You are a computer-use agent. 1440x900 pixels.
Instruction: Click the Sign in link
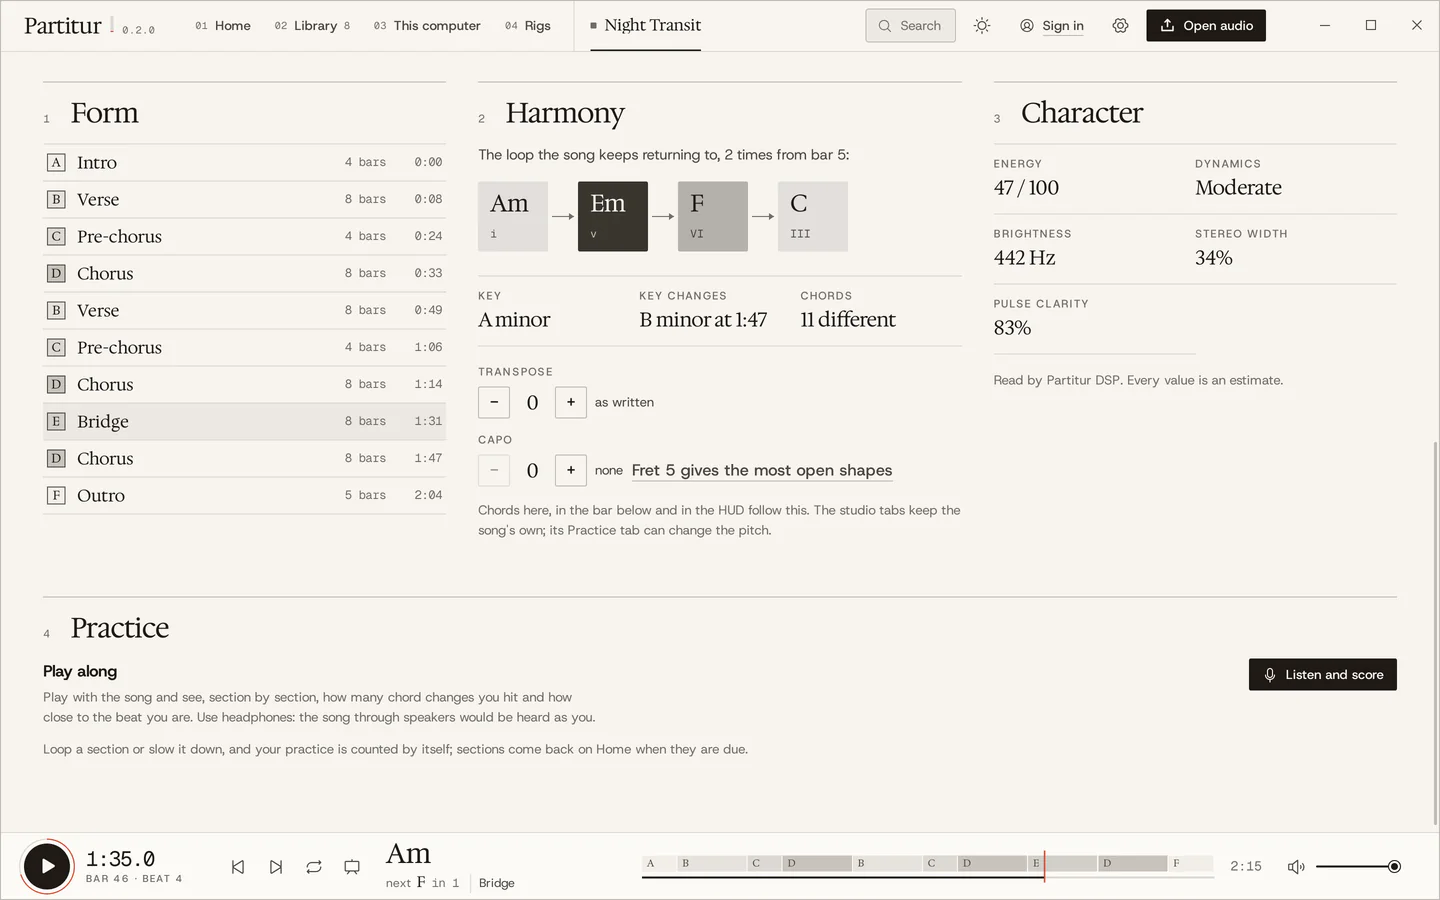pyautogui.click(x=1062, y=26)
